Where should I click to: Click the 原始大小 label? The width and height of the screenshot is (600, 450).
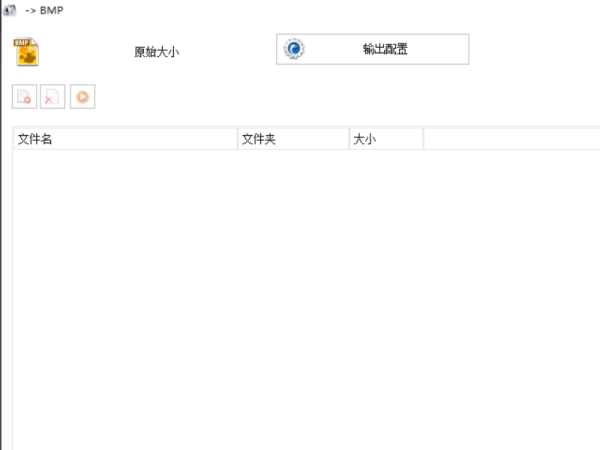[x=157, y=52]
